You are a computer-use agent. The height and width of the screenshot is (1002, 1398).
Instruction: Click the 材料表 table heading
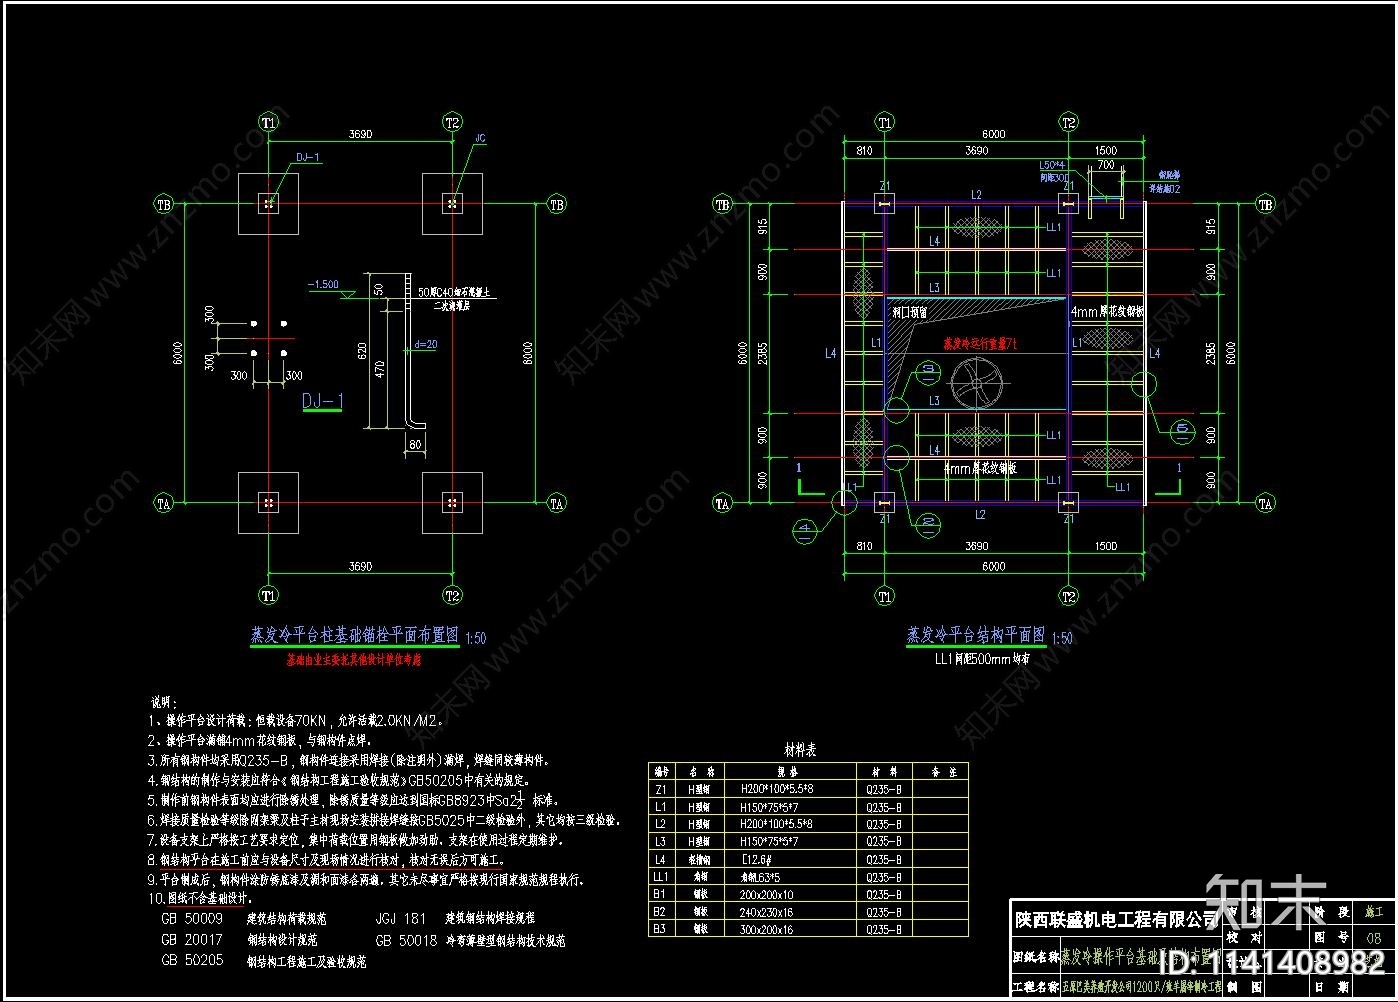pyautogui.click(x=799, y=750)
